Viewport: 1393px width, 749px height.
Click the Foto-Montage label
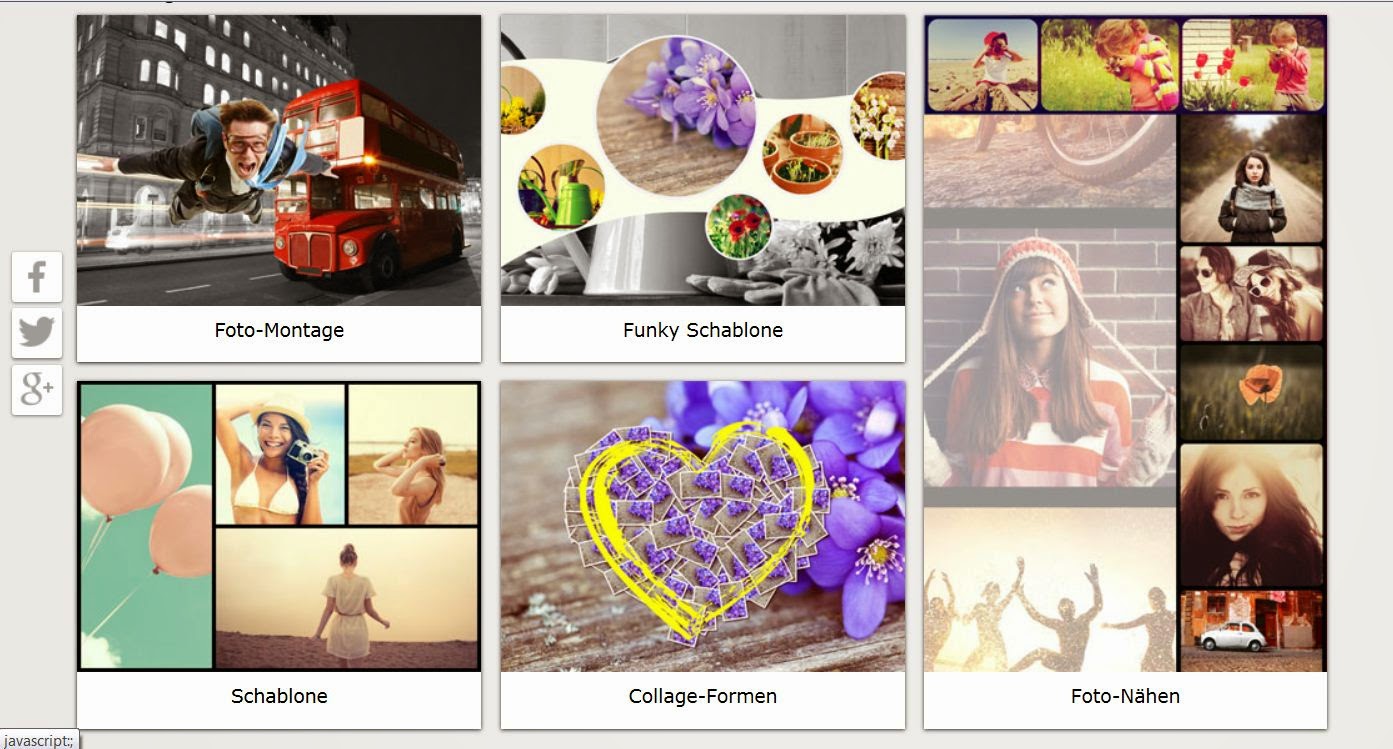(x=279, y=330)
